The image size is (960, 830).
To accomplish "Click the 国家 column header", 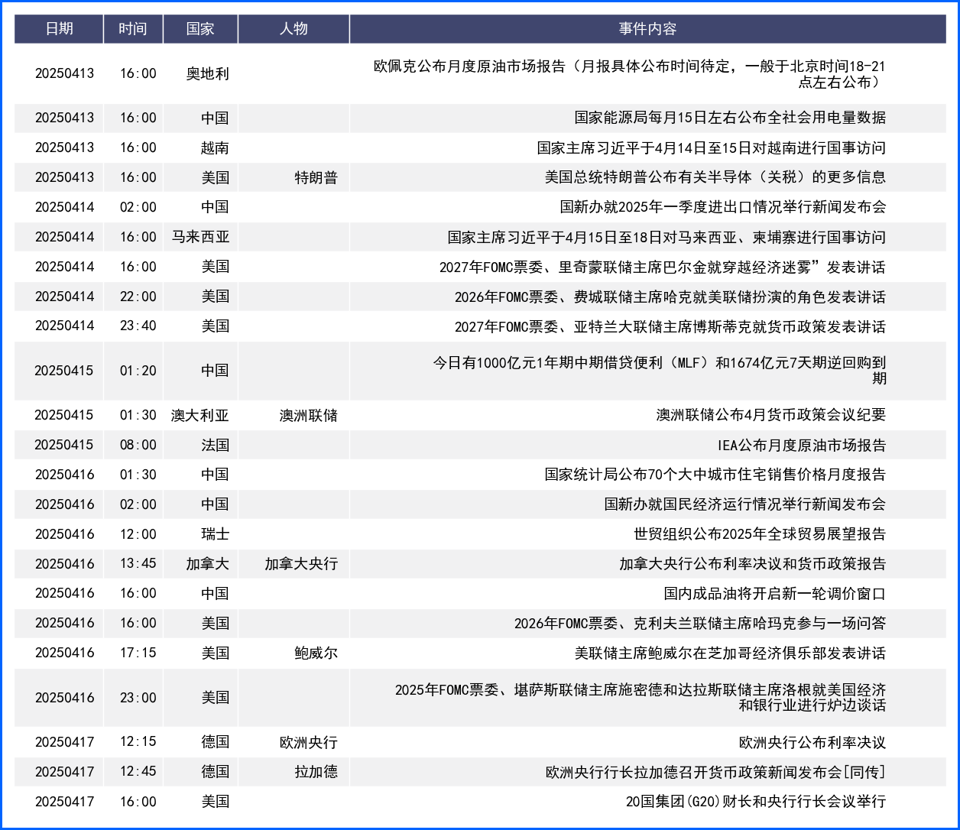I will coord(200,29).
